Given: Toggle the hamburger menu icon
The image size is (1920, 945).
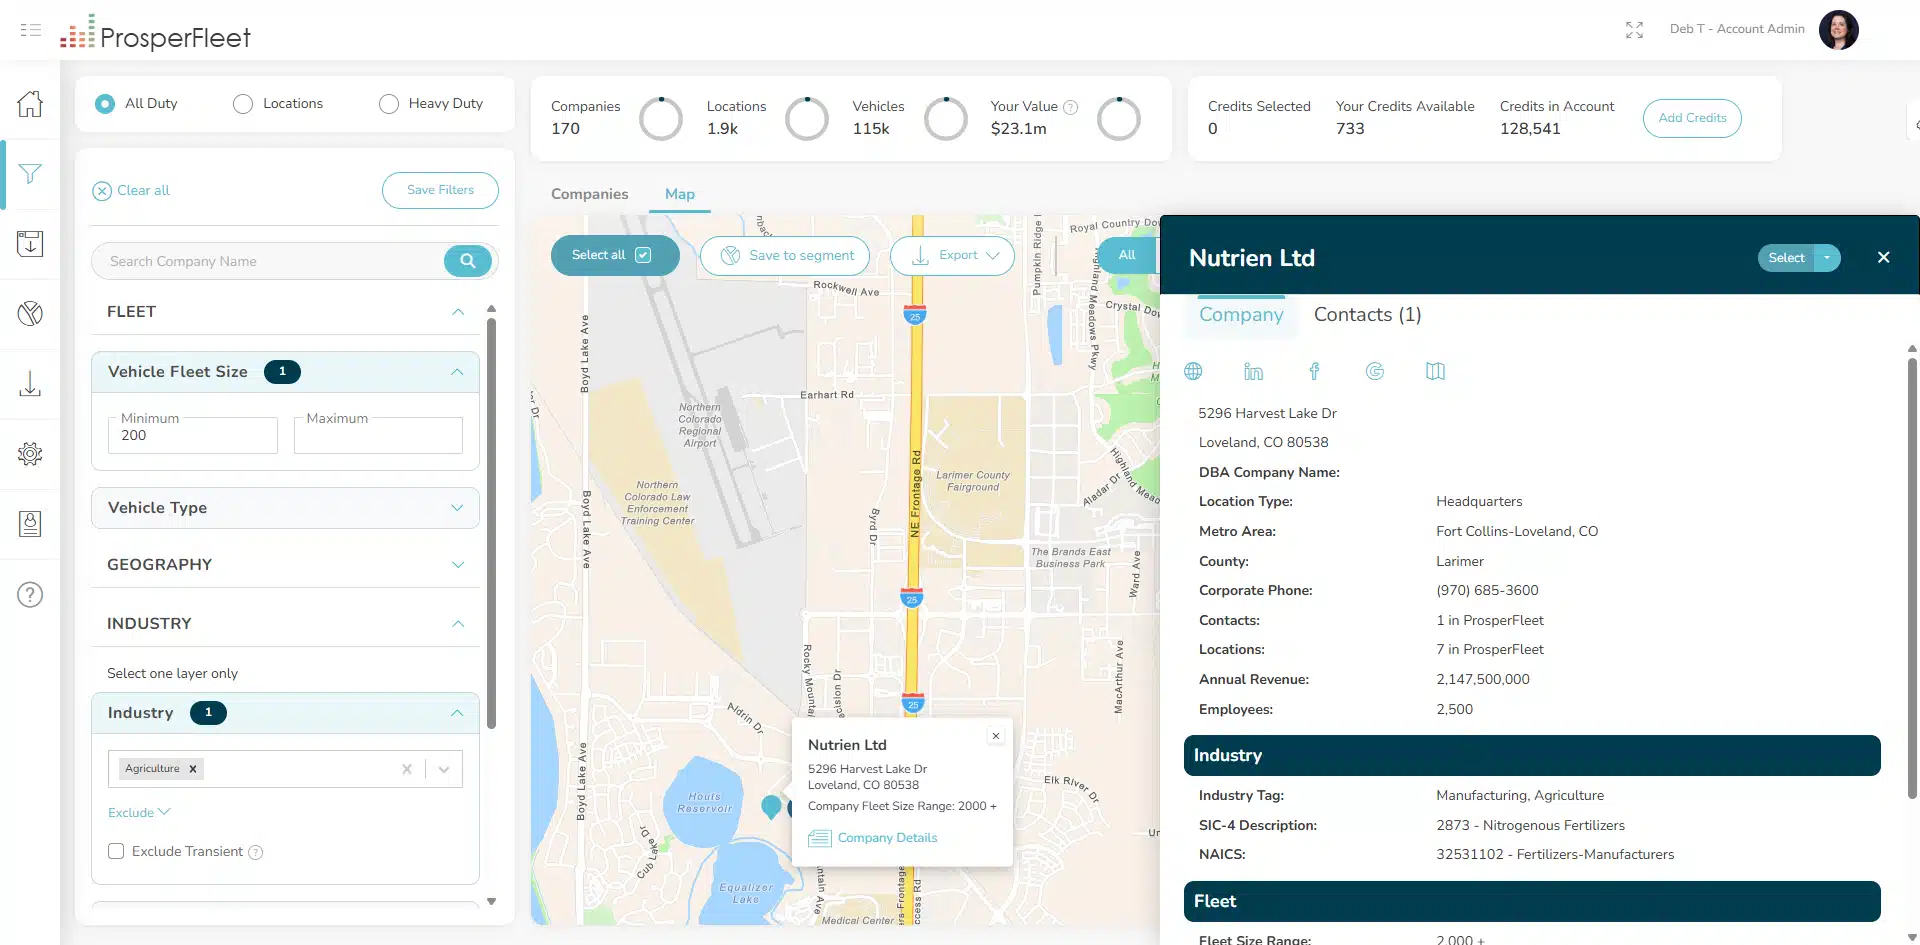Looking at the screenshot, I should 31,30.
